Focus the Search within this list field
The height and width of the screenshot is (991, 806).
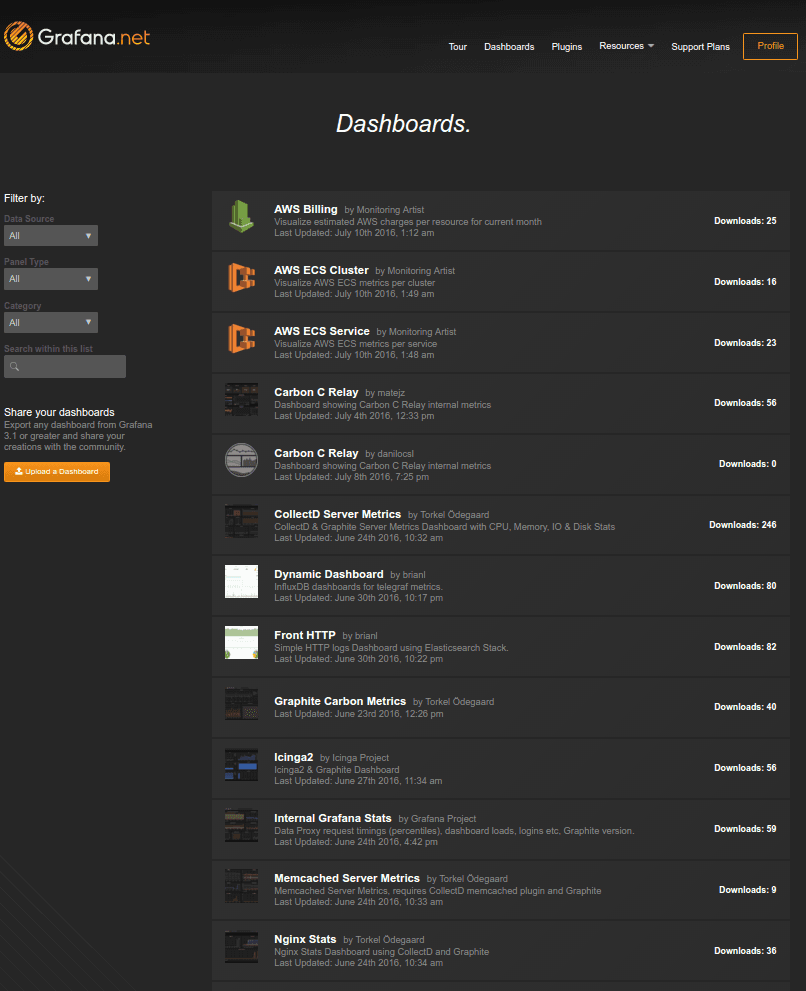point(64,367)
